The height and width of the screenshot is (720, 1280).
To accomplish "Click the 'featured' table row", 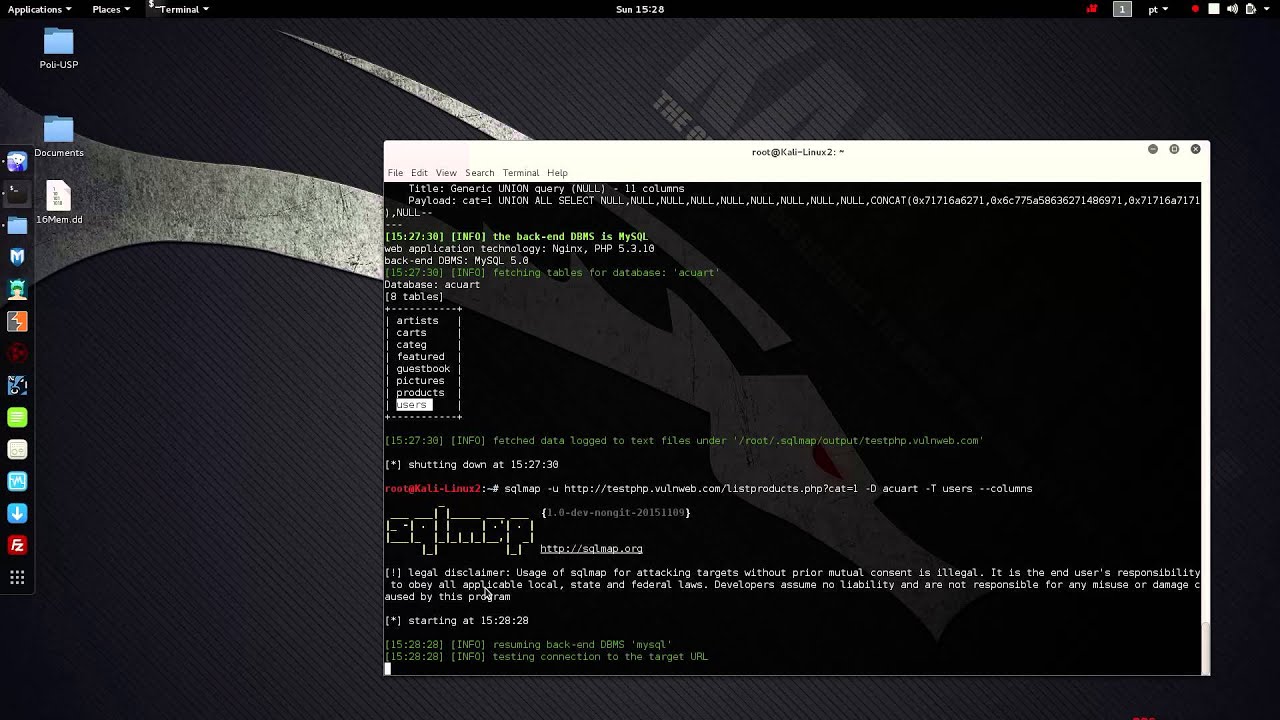I will pos(420,357).
